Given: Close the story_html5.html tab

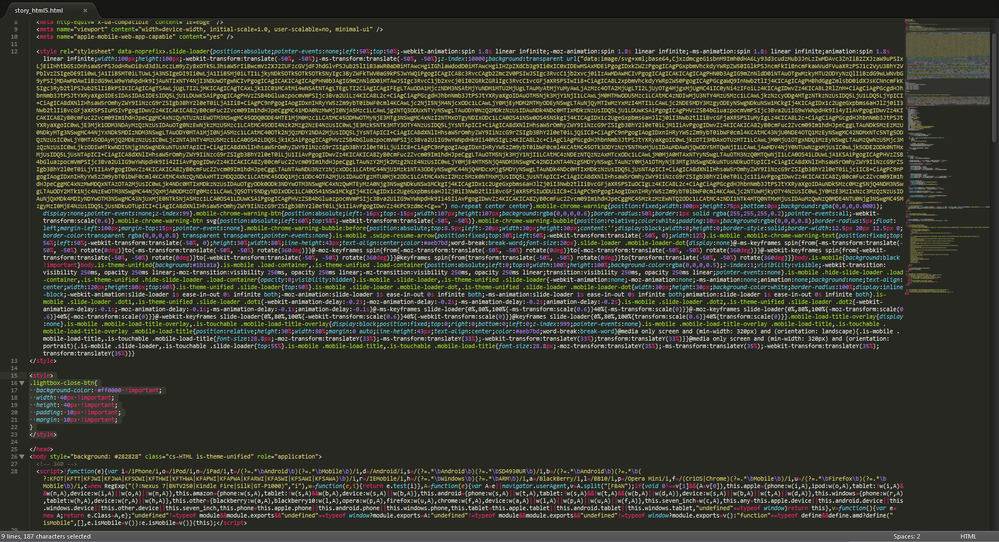Looking at the screenshot, I should (x=85, y=10).
